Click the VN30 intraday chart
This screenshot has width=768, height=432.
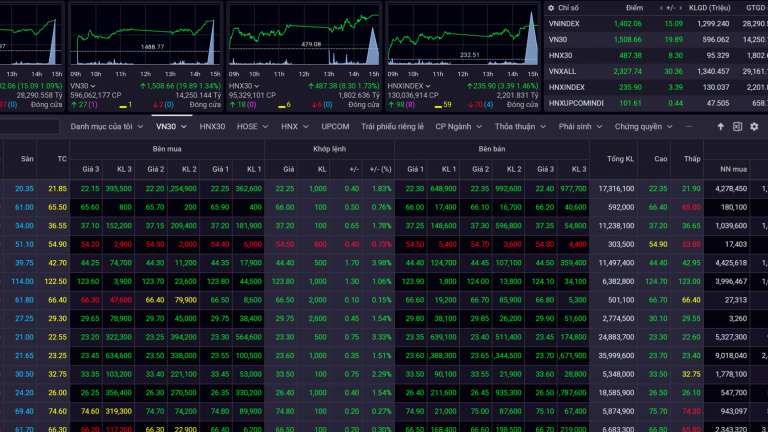coord(145,37)
